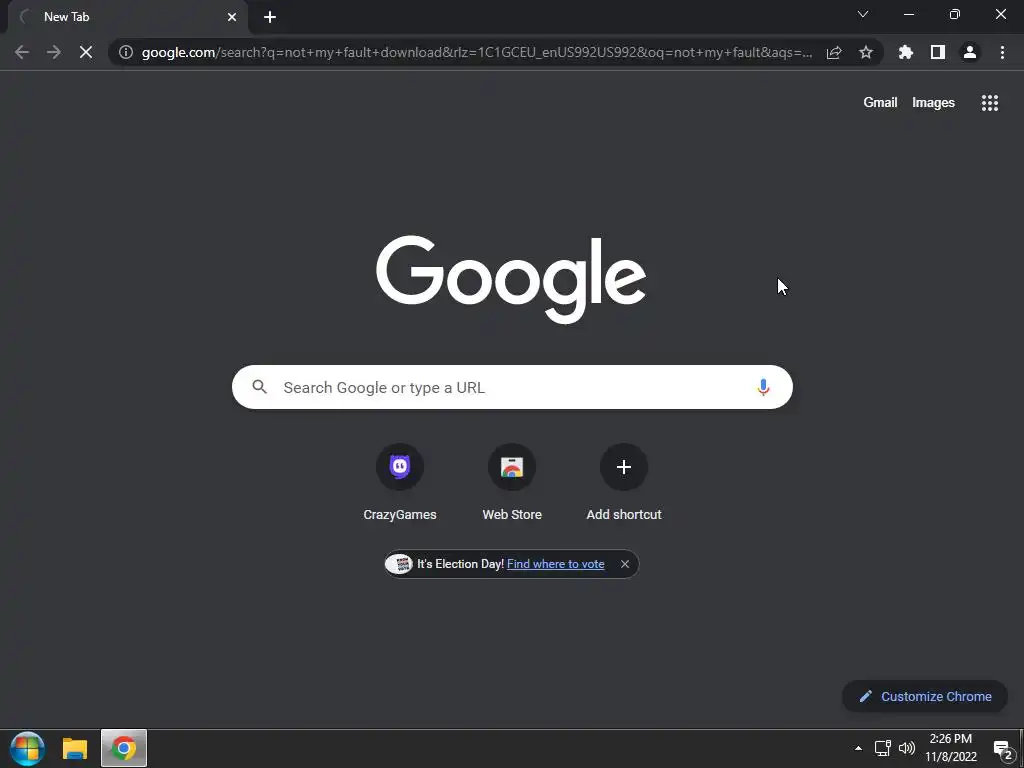The height and width of the screenshot is (768, 1024).
Task: Show hidden system tray icons
Action: click(858, 748)
